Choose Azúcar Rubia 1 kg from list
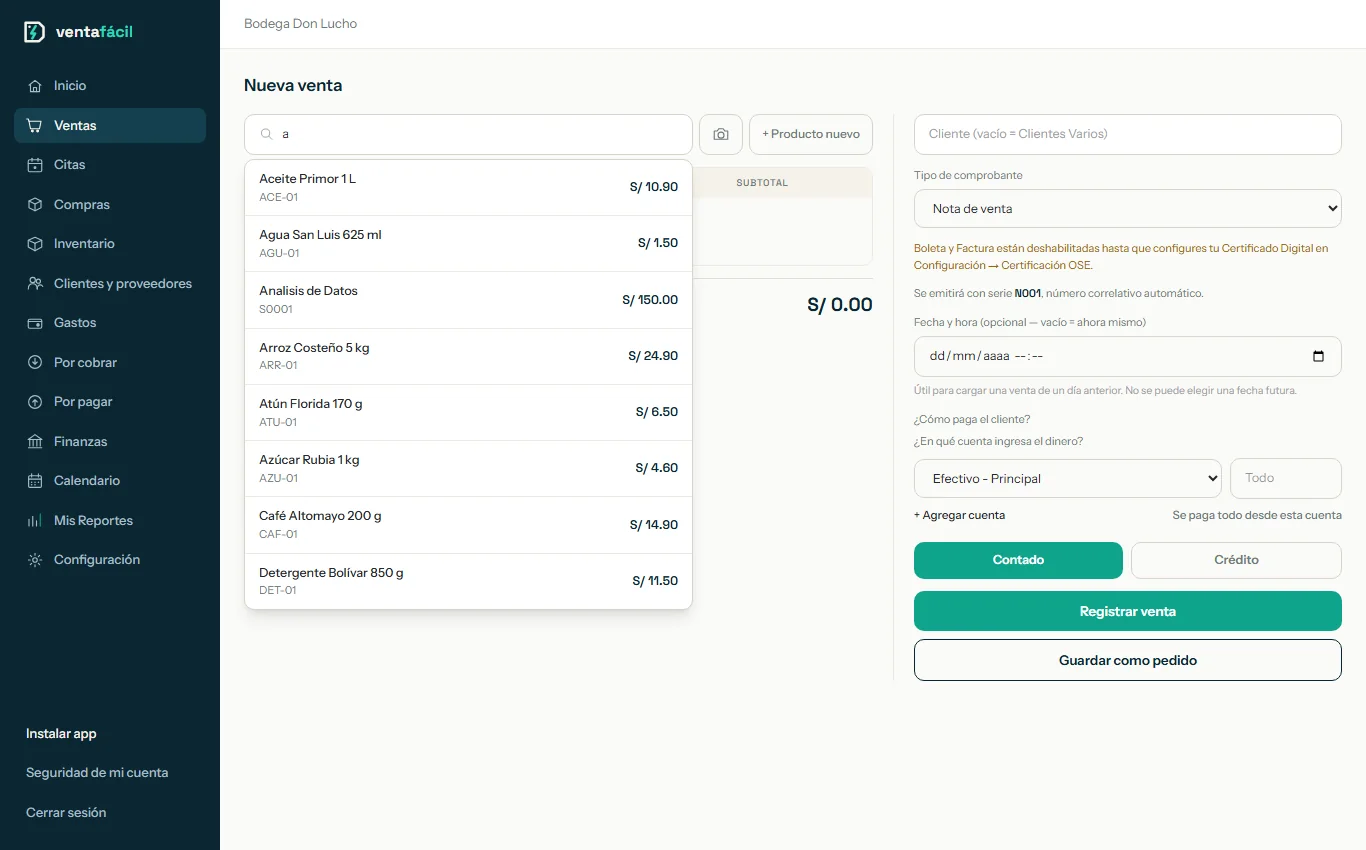Image resolution: width=1366 pixels, height=850 pixels. (468, 469)
